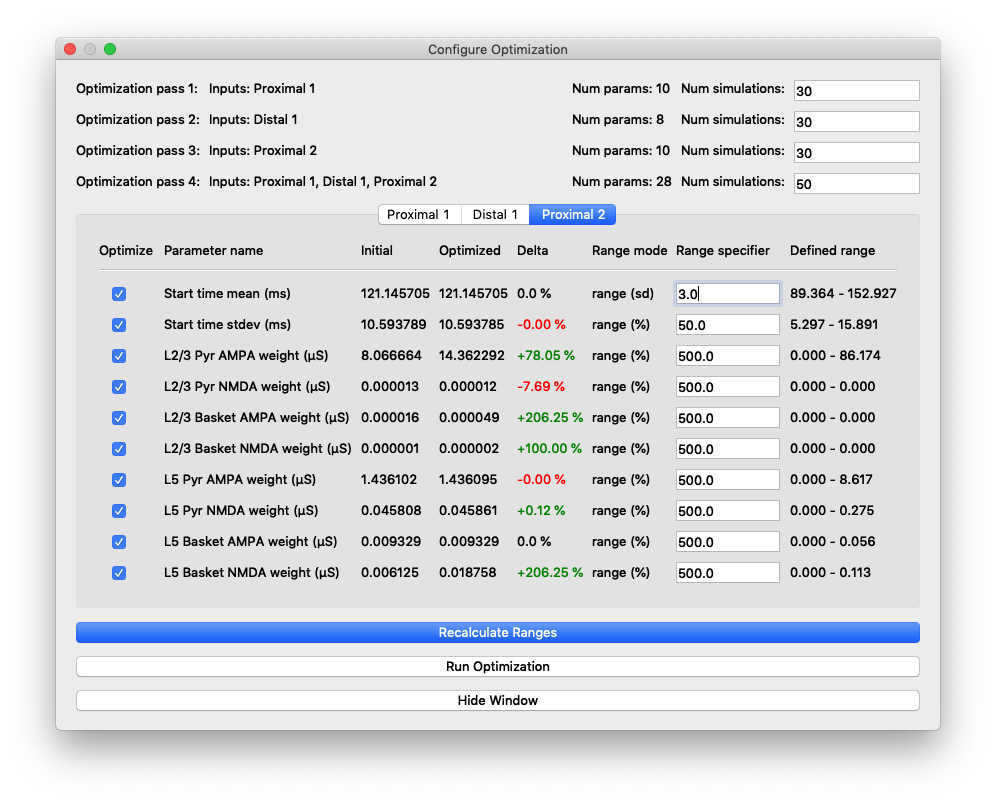
Task: Start the Run Optimization button
Action: tap(498, 666)
